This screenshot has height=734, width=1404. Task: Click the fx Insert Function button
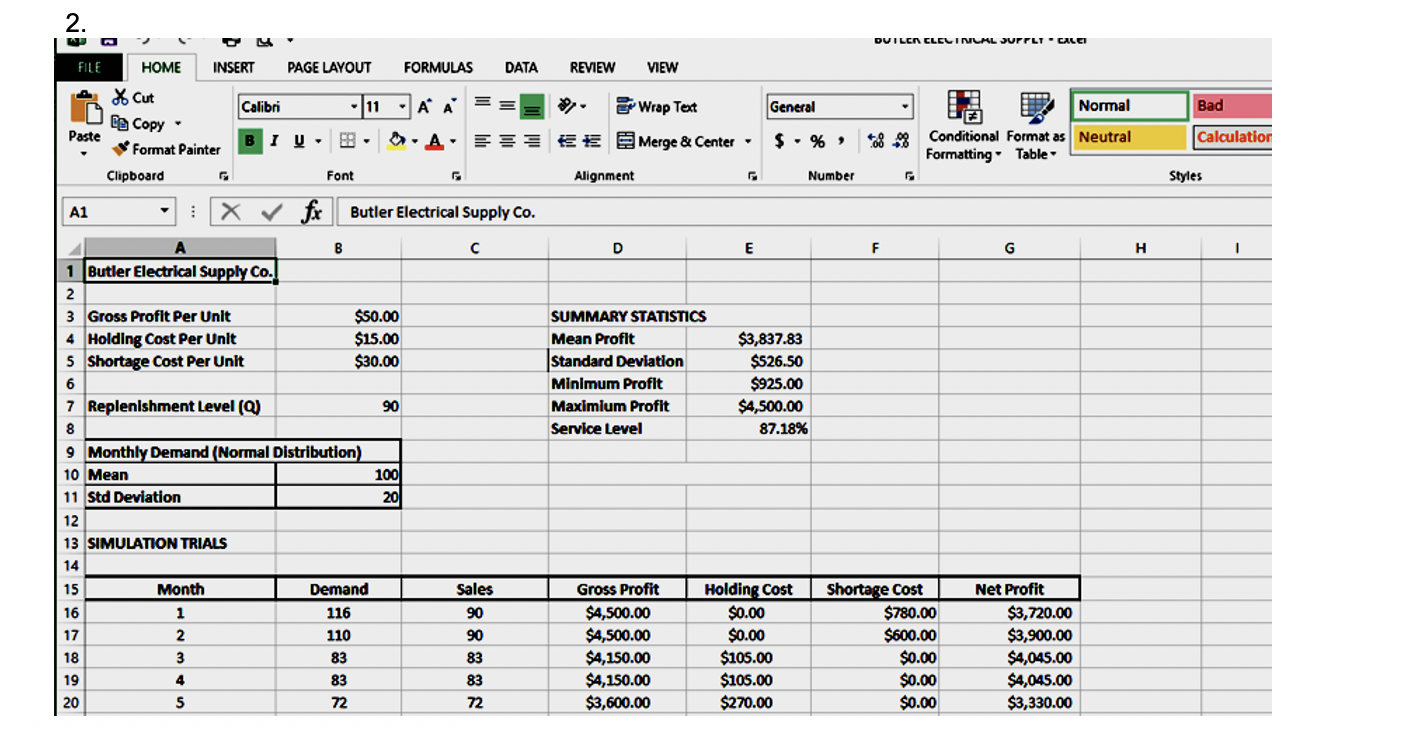(x=312, y=211)
